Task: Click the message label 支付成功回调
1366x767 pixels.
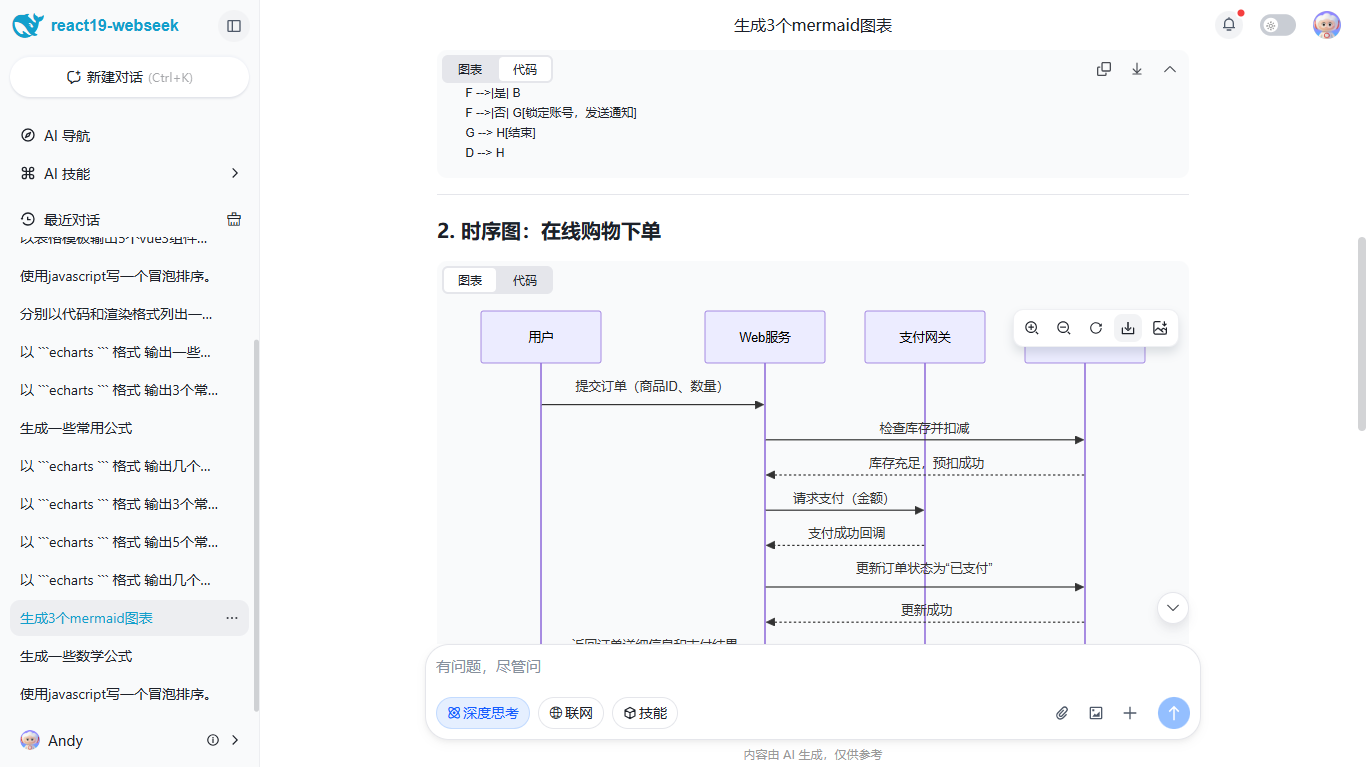Action: coord(846,533)
